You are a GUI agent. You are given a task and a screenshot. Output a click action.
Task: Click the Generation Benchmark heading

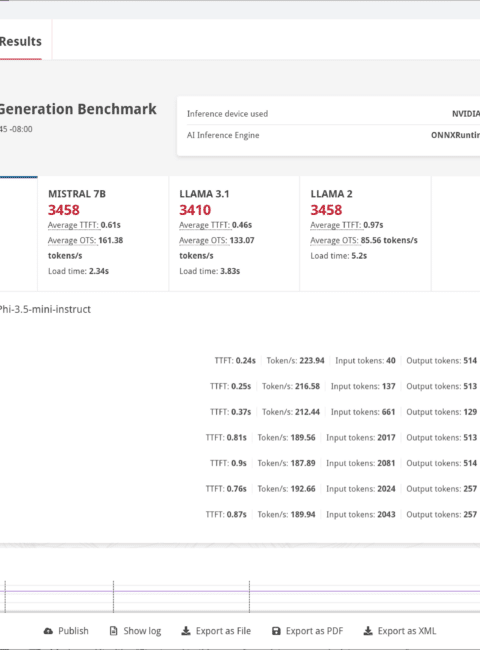click(x=78, y=109)
